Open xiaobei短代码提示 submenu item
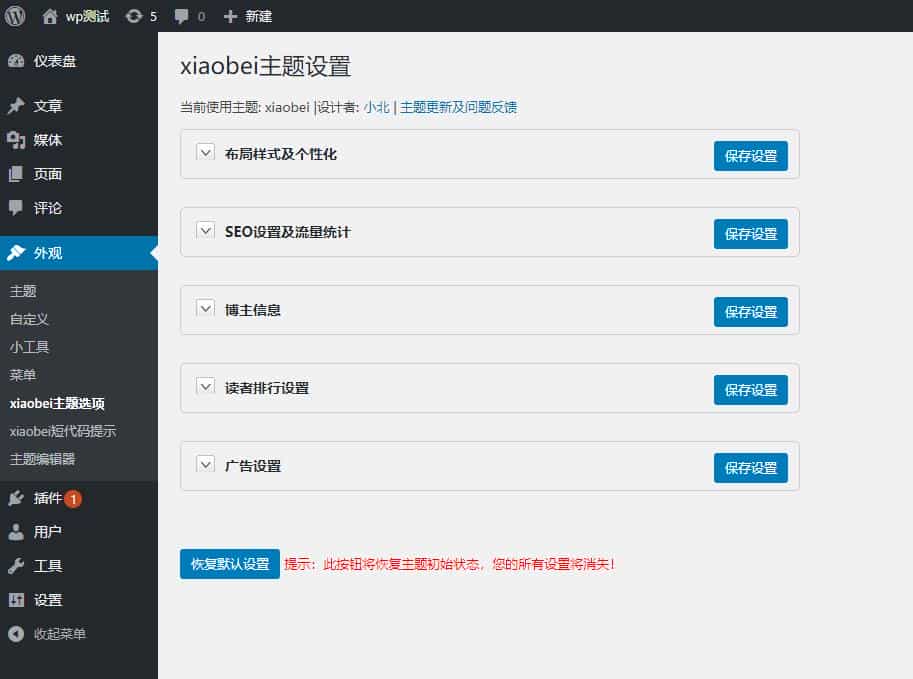The image size is (913, 679). pos(63,431)
